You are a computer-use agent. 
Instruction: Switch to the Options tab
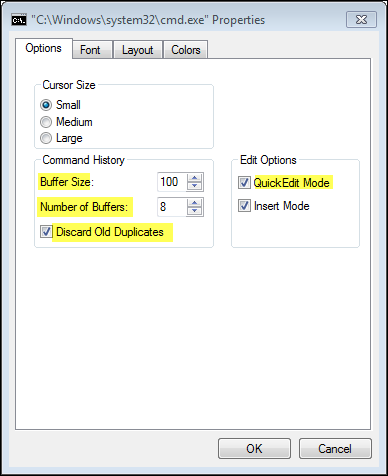click(x=44, y=48)
